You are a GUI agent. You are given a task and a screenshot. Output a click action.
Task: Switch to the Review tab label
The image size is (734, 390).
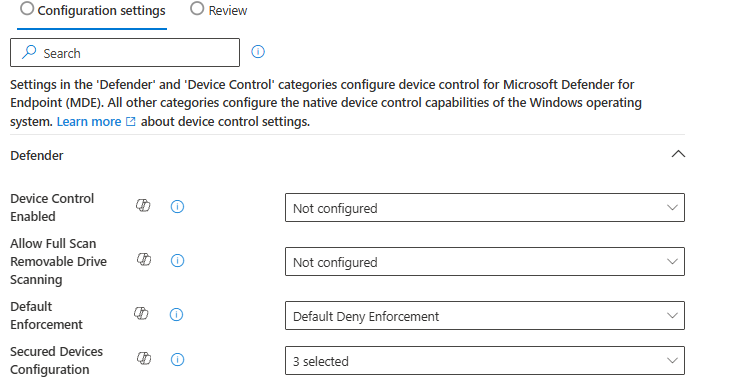(228, 10)
